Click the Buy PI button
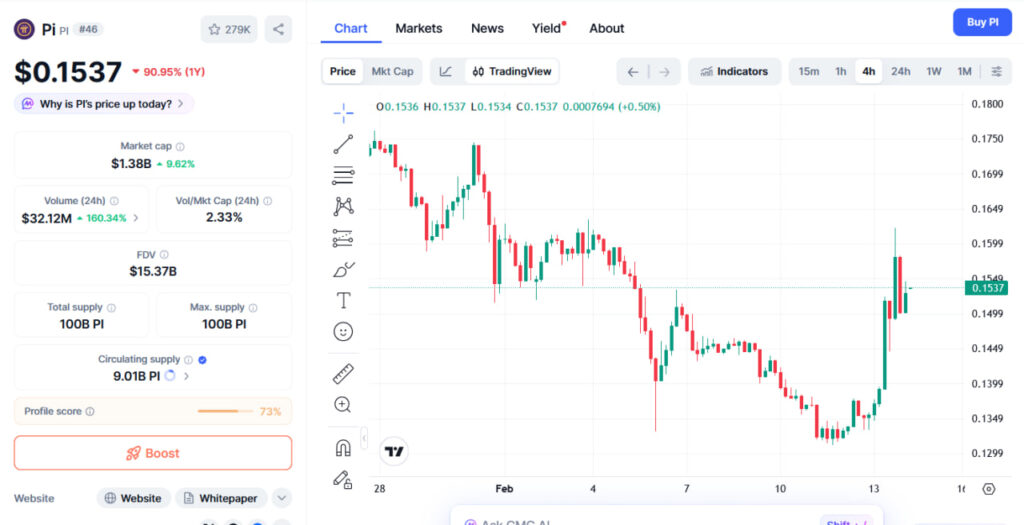1024x525 pixels. click(x=982, y=22)
